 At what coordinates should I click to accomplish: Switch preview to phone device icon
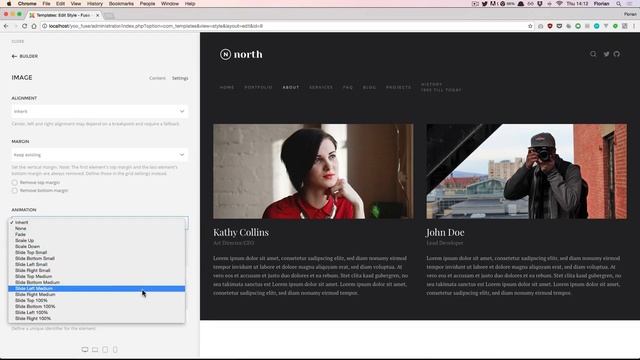pos(115,350)
